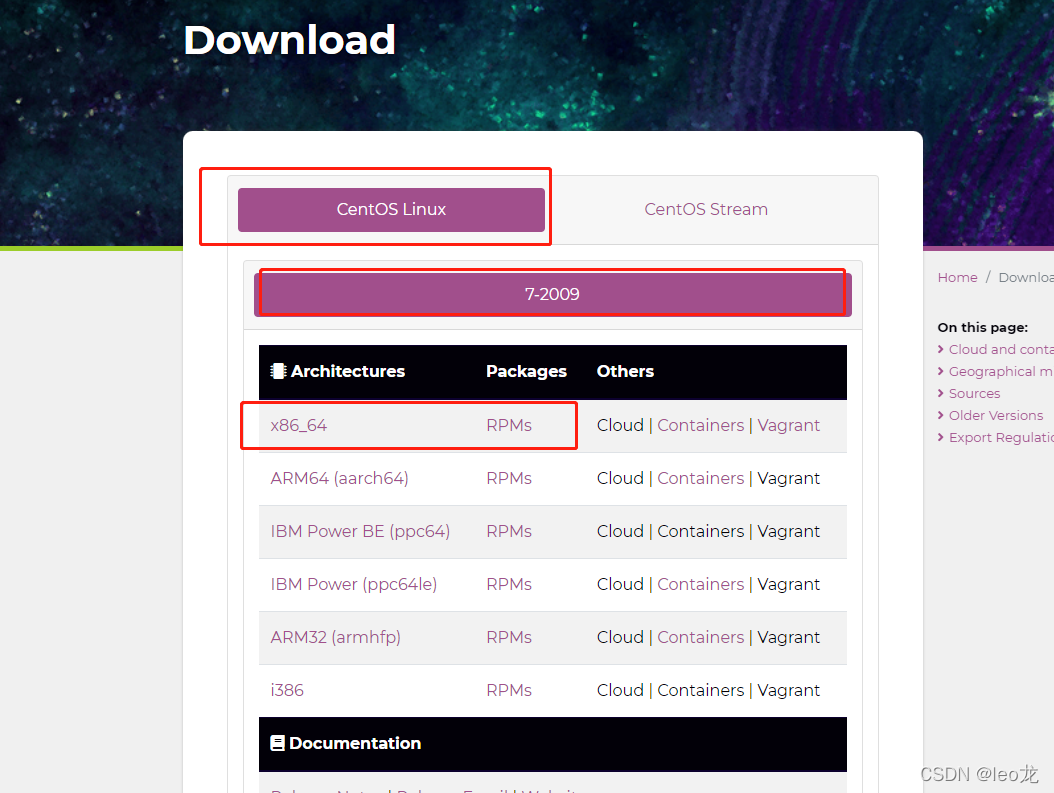1054x793 pixels.
Task: Open RPMs link for ARM32 (armhfp)
Action: (x=509, y=637)
